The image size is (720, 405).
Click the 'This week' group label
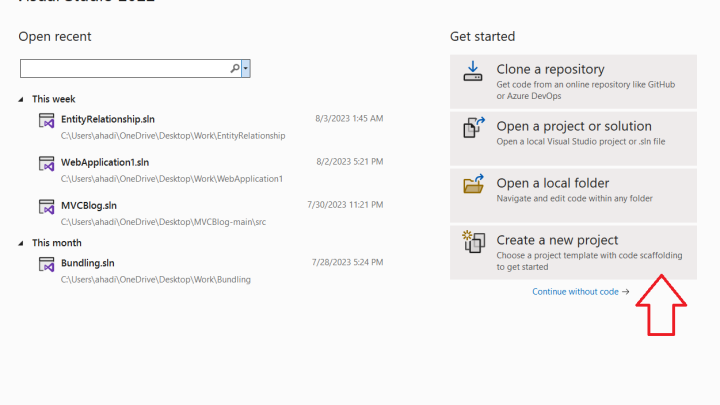pyautogui.click(x=54, y=99)
